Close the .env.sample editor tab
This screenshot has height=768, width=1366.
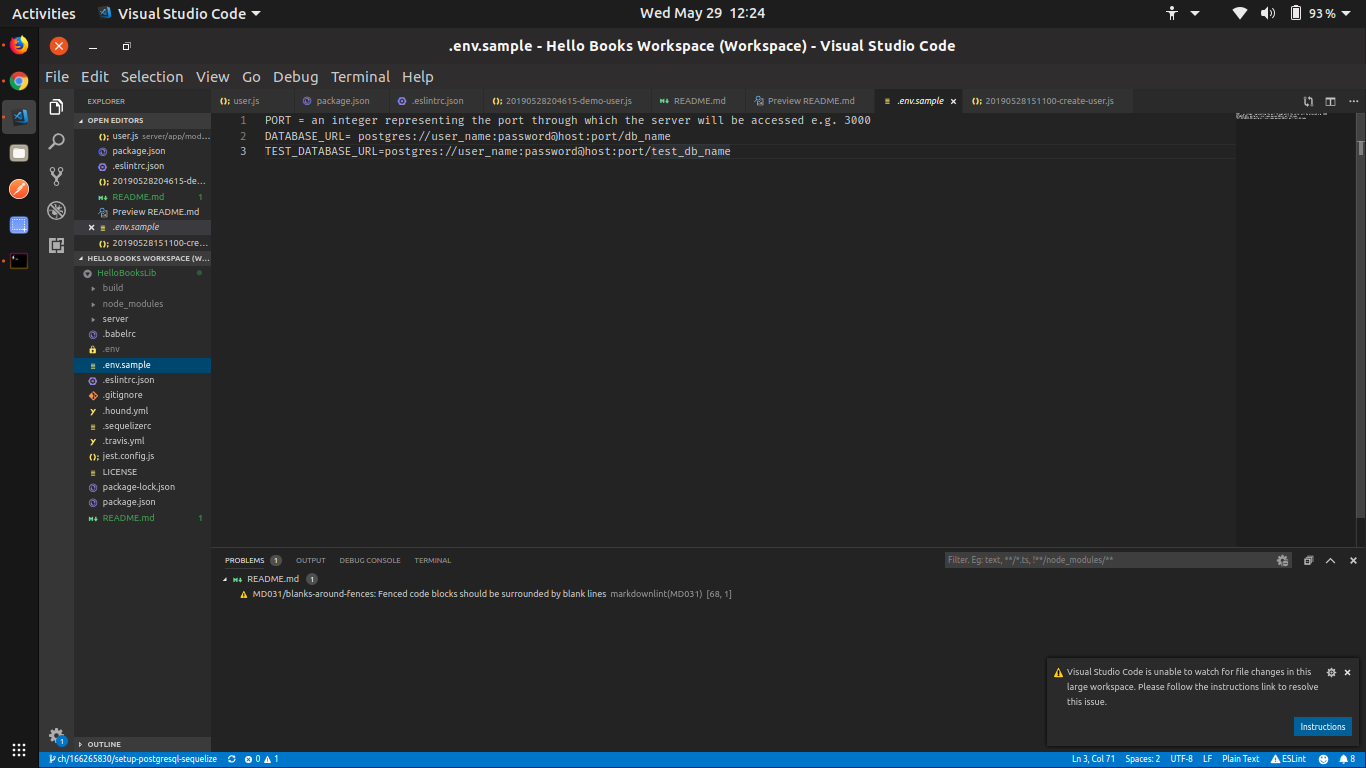953,101
